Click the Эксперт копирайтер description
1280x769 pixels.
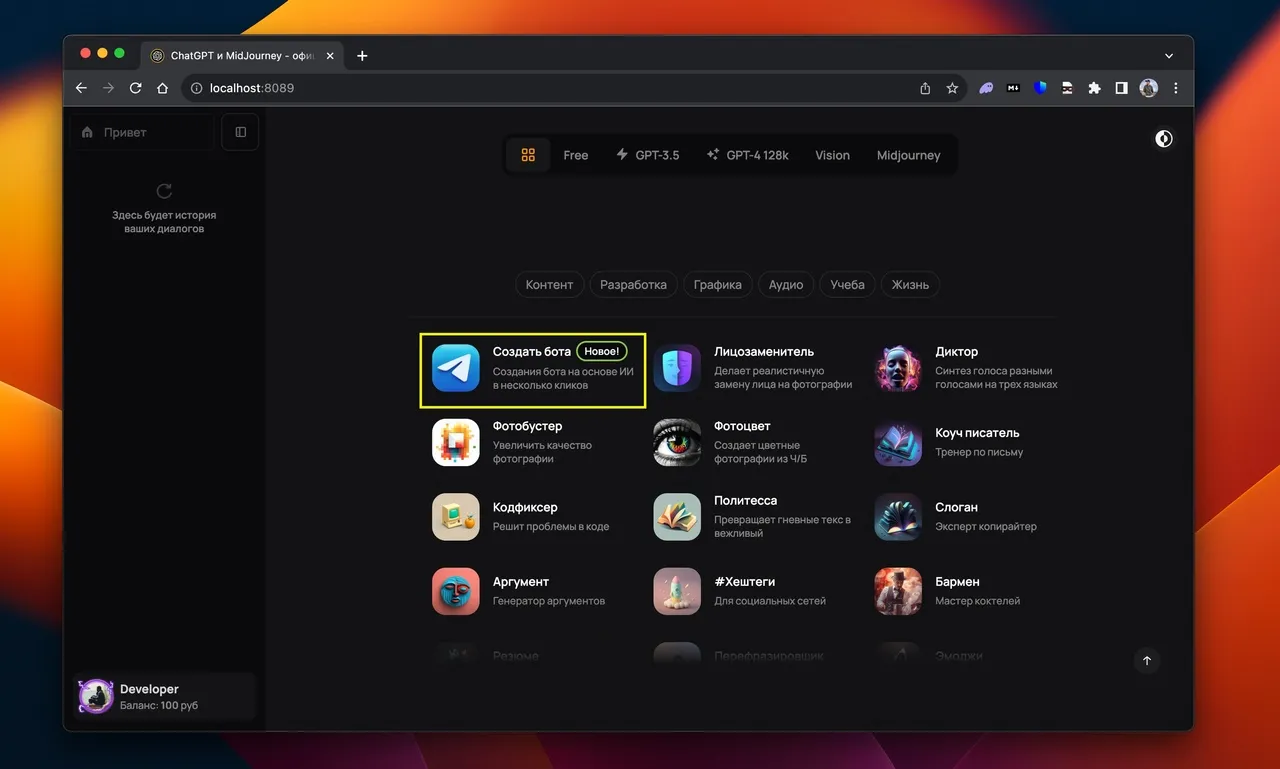(x=986, y=526)
